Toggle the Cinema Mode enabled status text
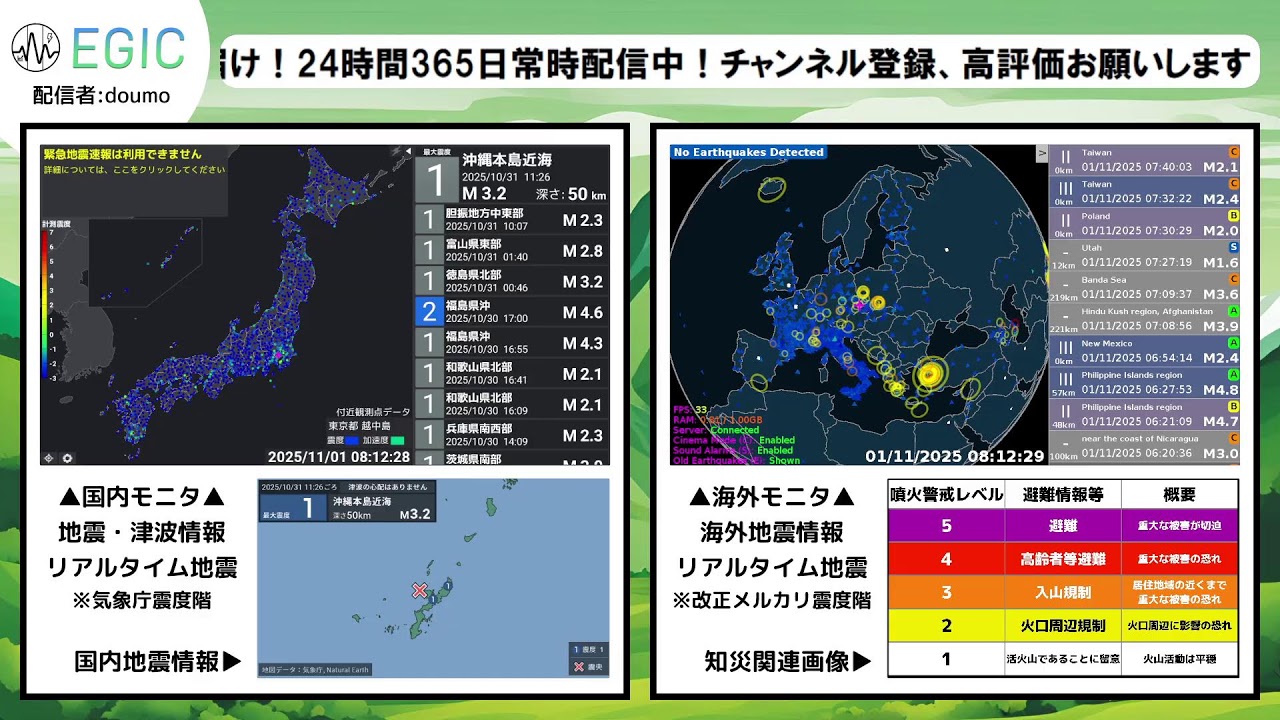The width and height of the screenshot is (1280, 720). 776,440
